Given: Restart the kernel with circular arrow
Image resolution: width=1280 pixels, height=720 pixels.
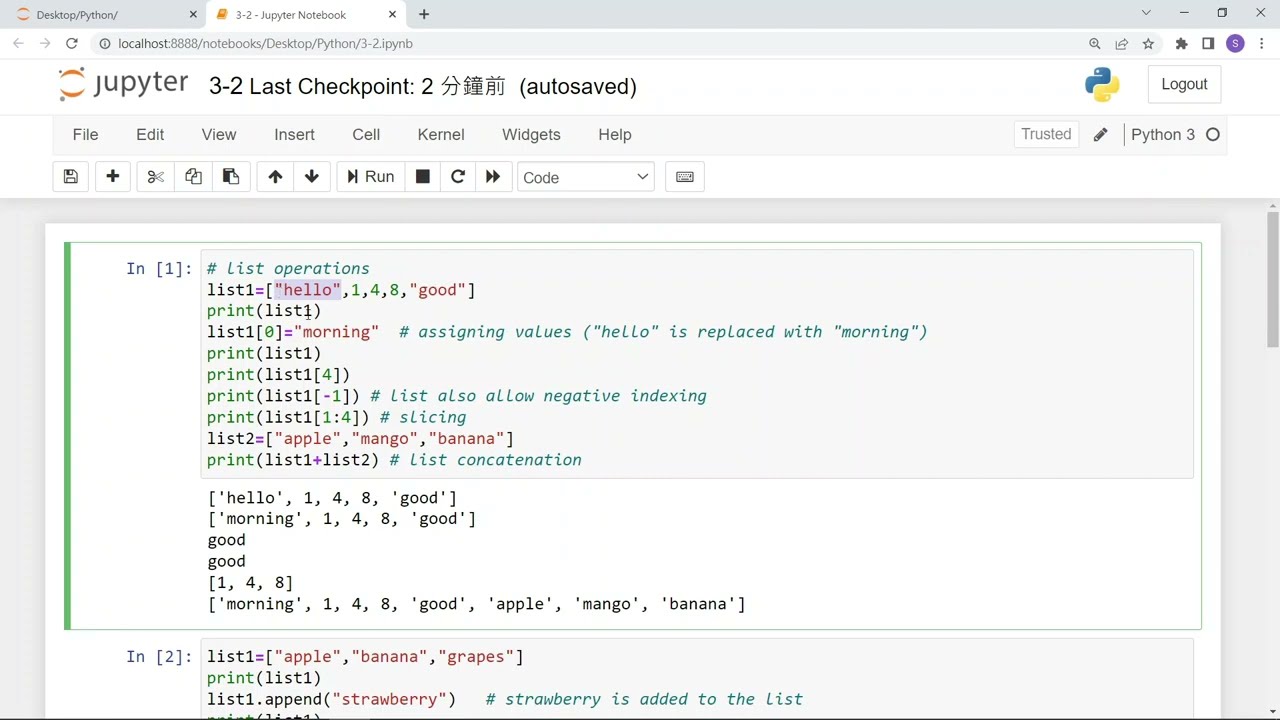Looking at the screenshot, I should (458, 177).
